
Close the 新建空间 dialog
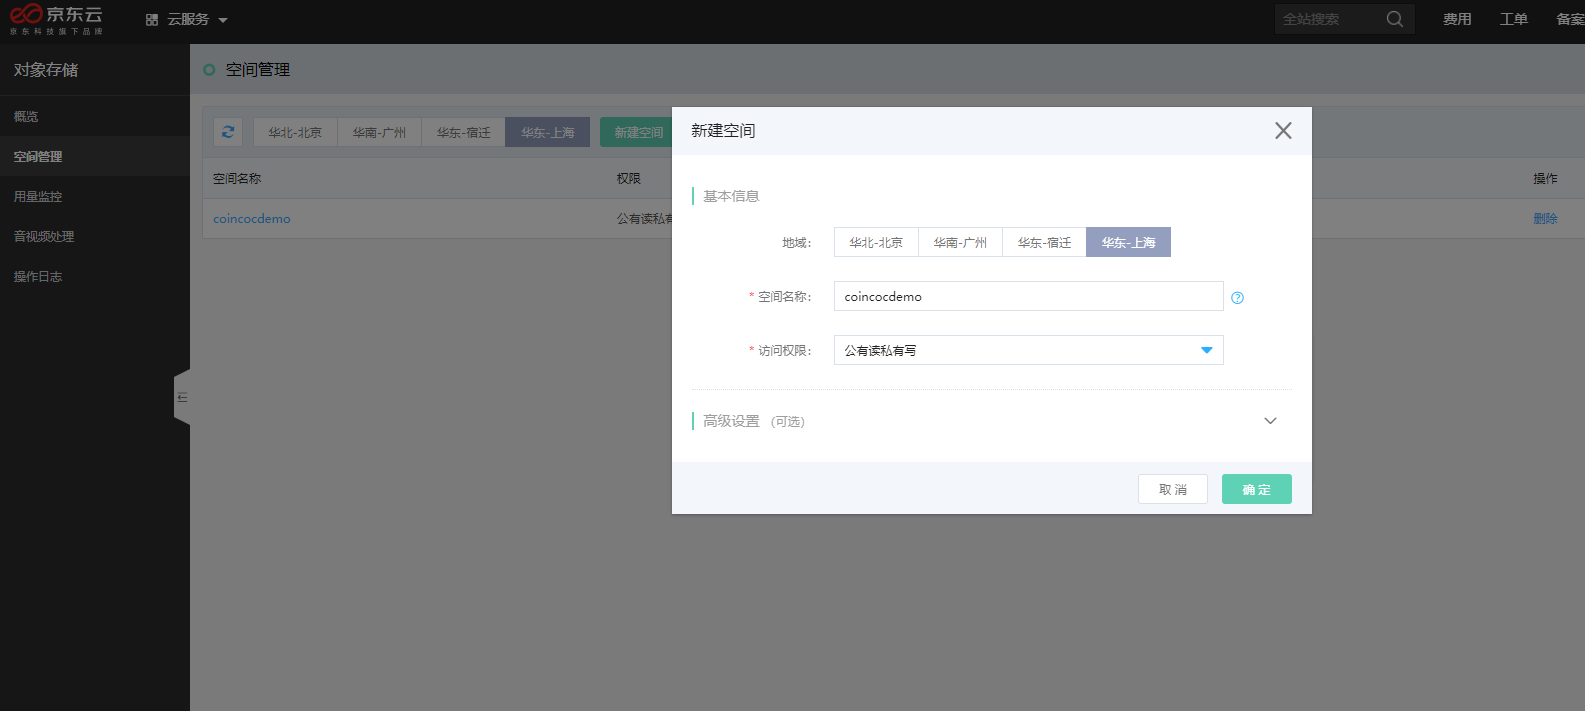(1283, 131)
